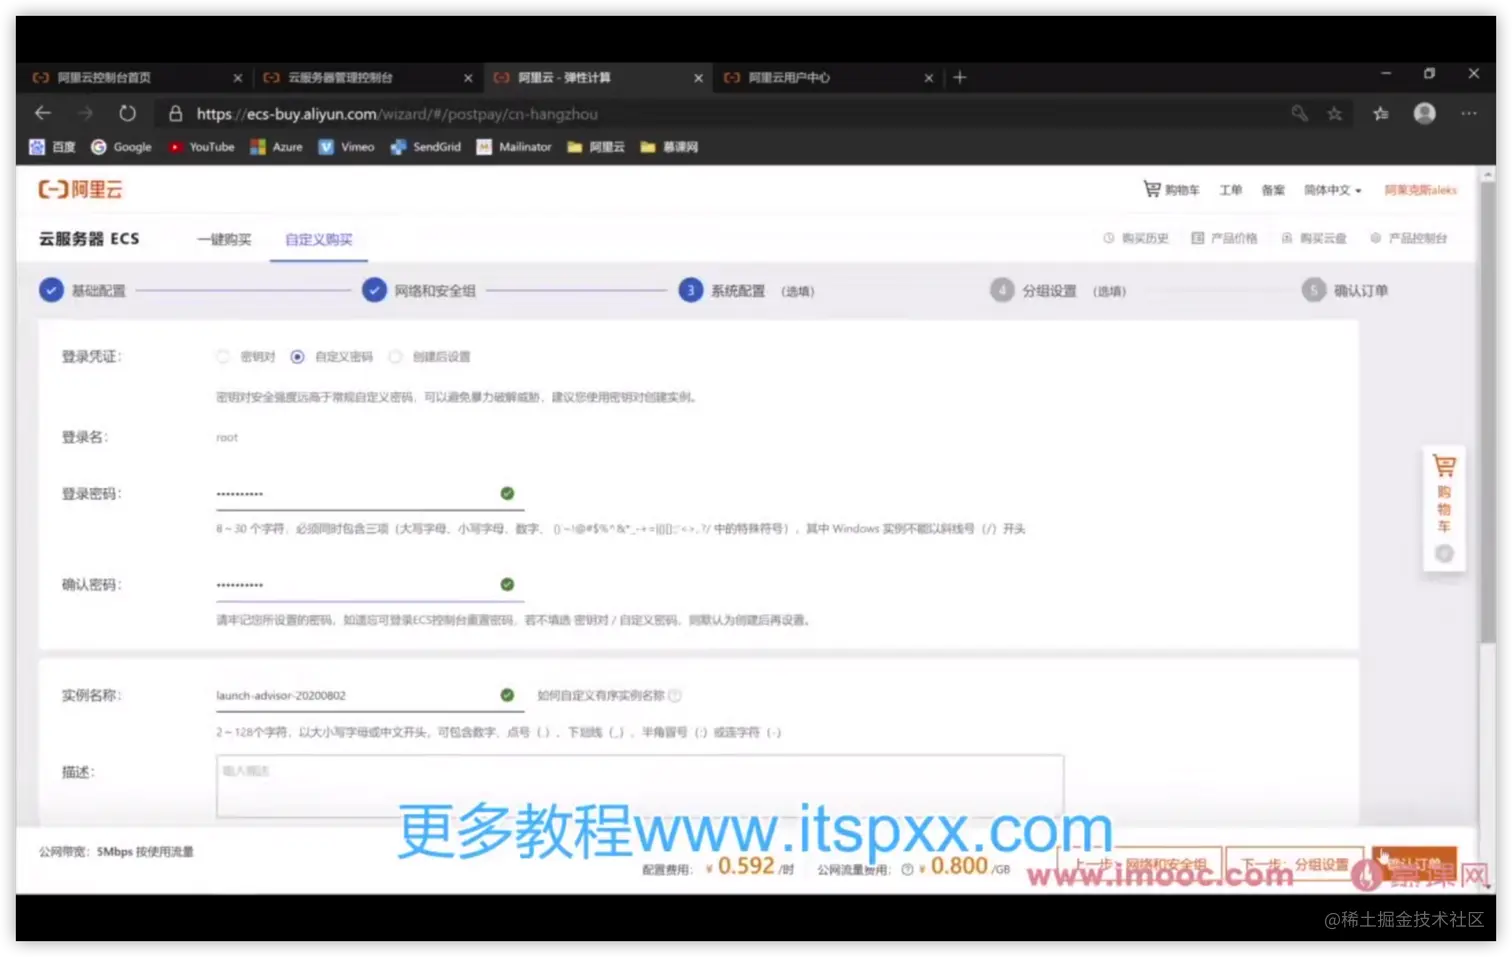Open the 购物车 cart in the header
Screen dimensions: 1512x957
[1171, 189]
